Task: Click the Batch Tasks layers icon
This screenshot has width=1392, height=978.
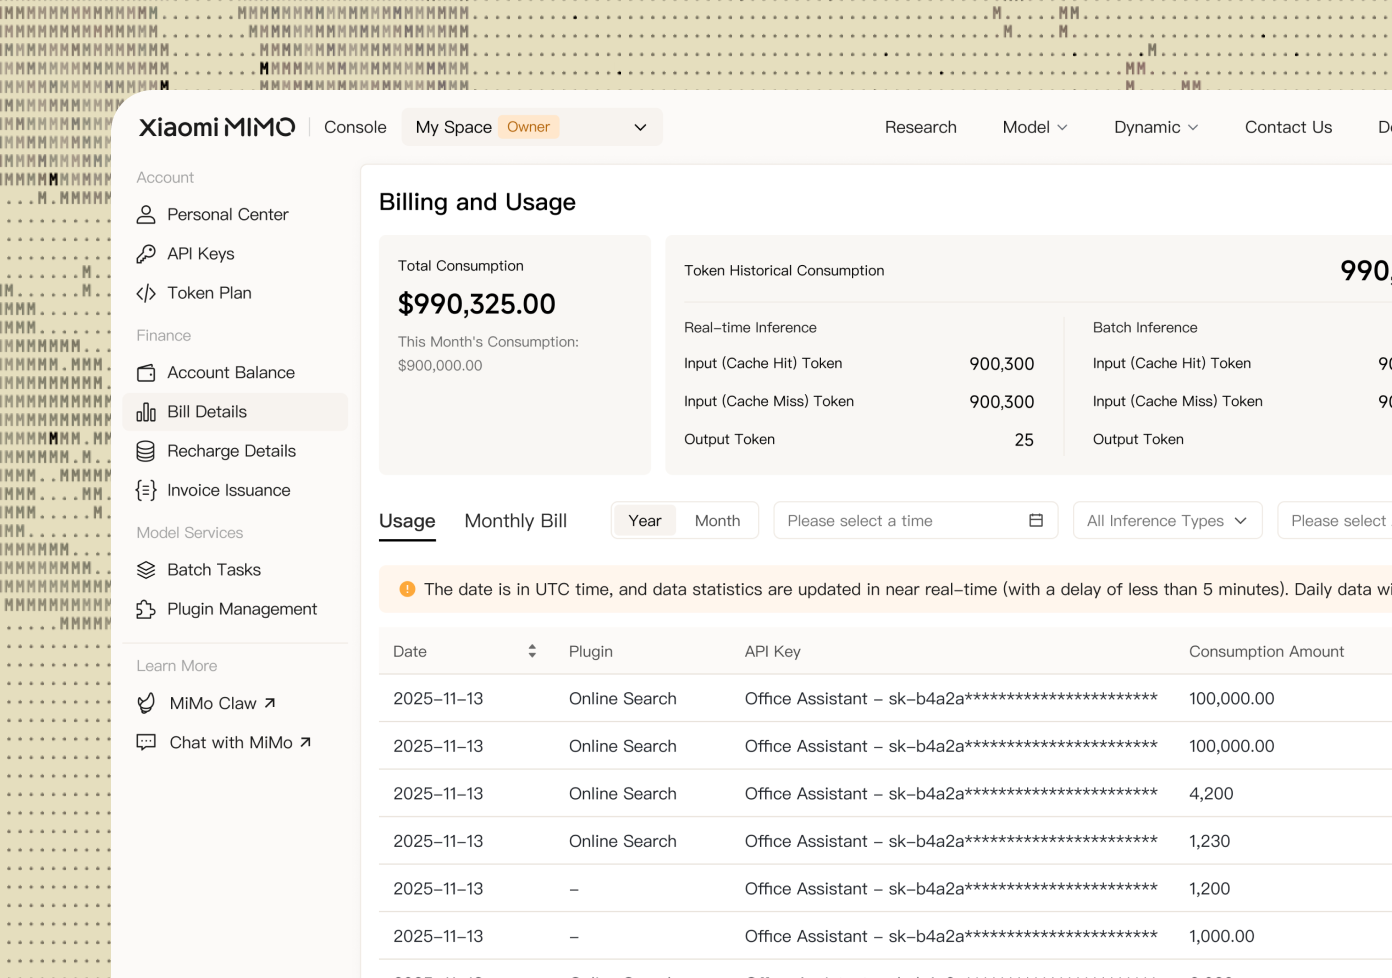Action: click(x=146, y=570)
